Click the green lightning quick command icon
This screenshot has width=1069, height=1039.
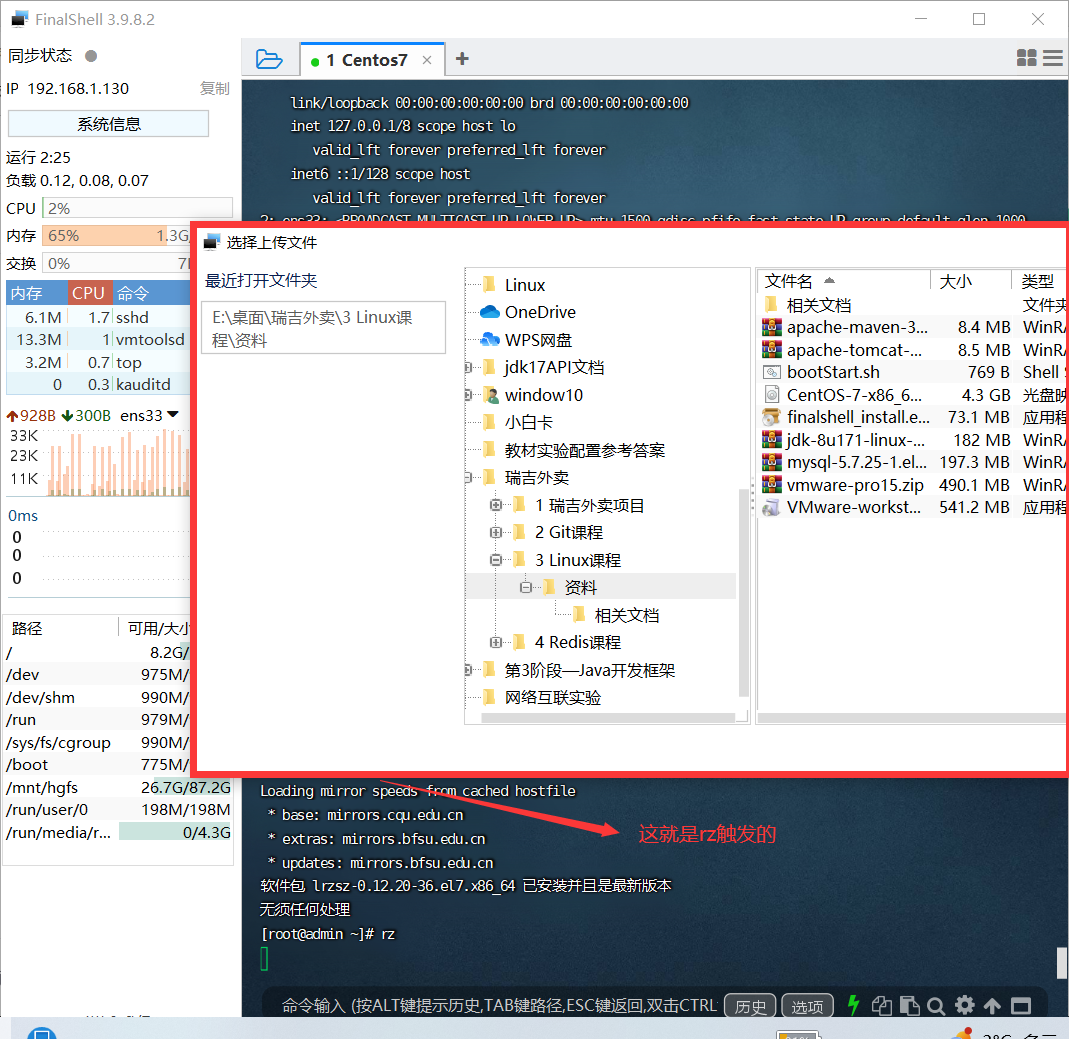pos(853,1005)
